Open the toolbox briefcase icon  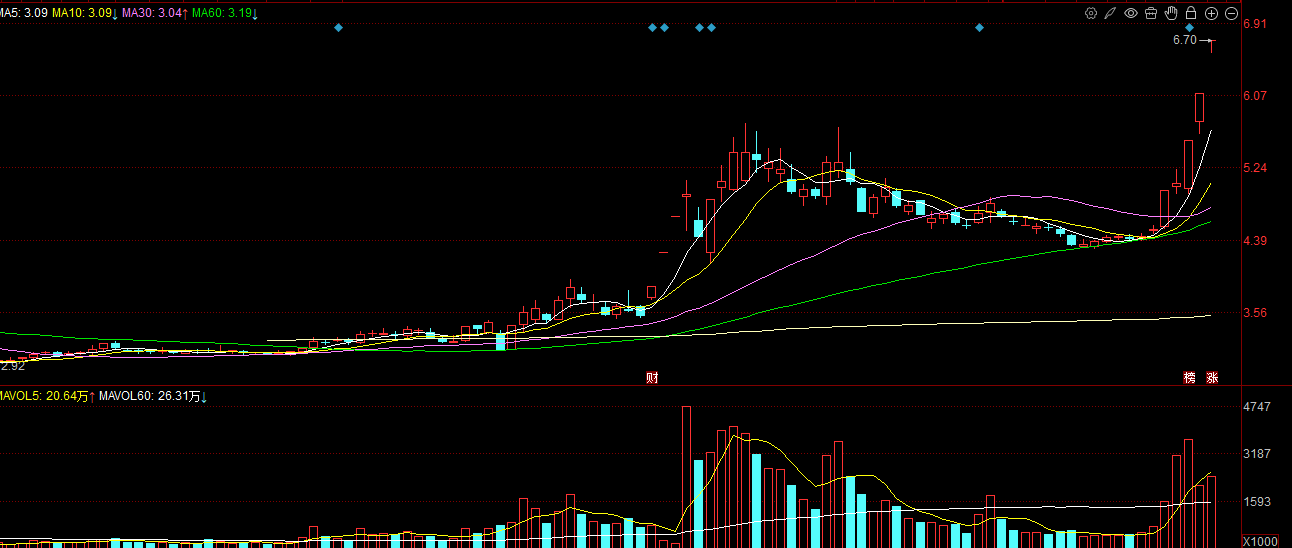(1151, 13)
